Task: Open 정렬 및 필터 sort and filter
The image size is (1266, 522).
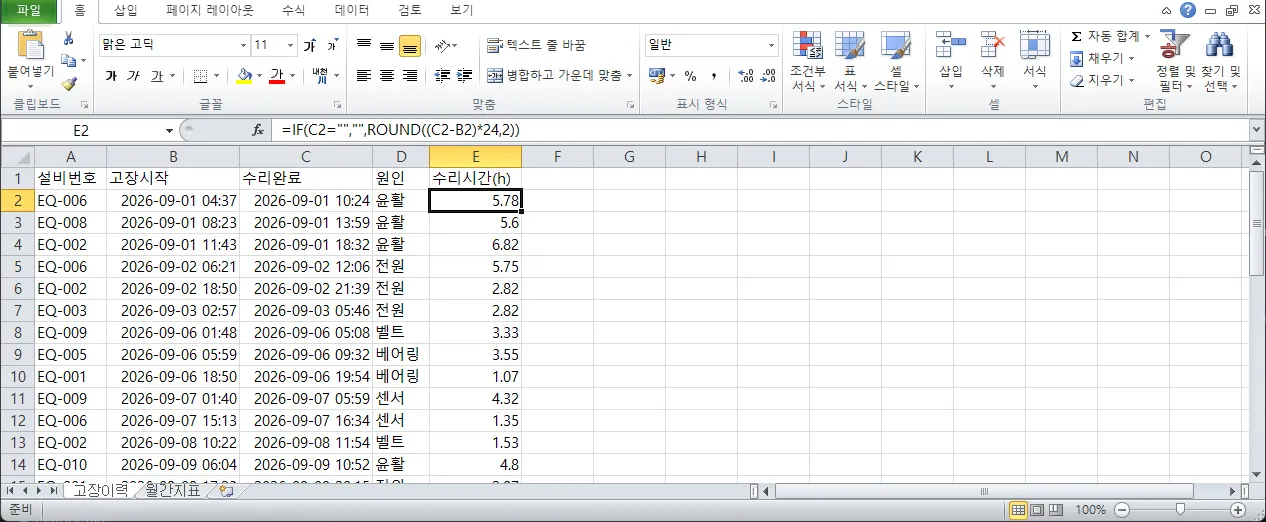Action: [1175, 62]
